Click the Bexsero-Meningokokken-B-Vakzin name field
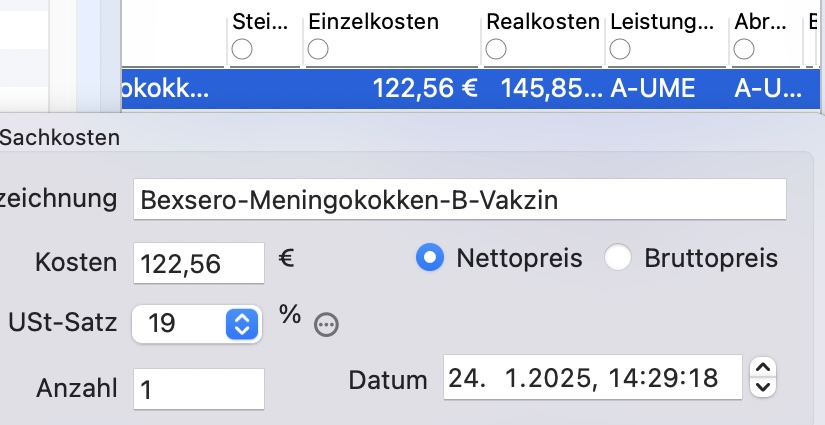 click(460, 199)
